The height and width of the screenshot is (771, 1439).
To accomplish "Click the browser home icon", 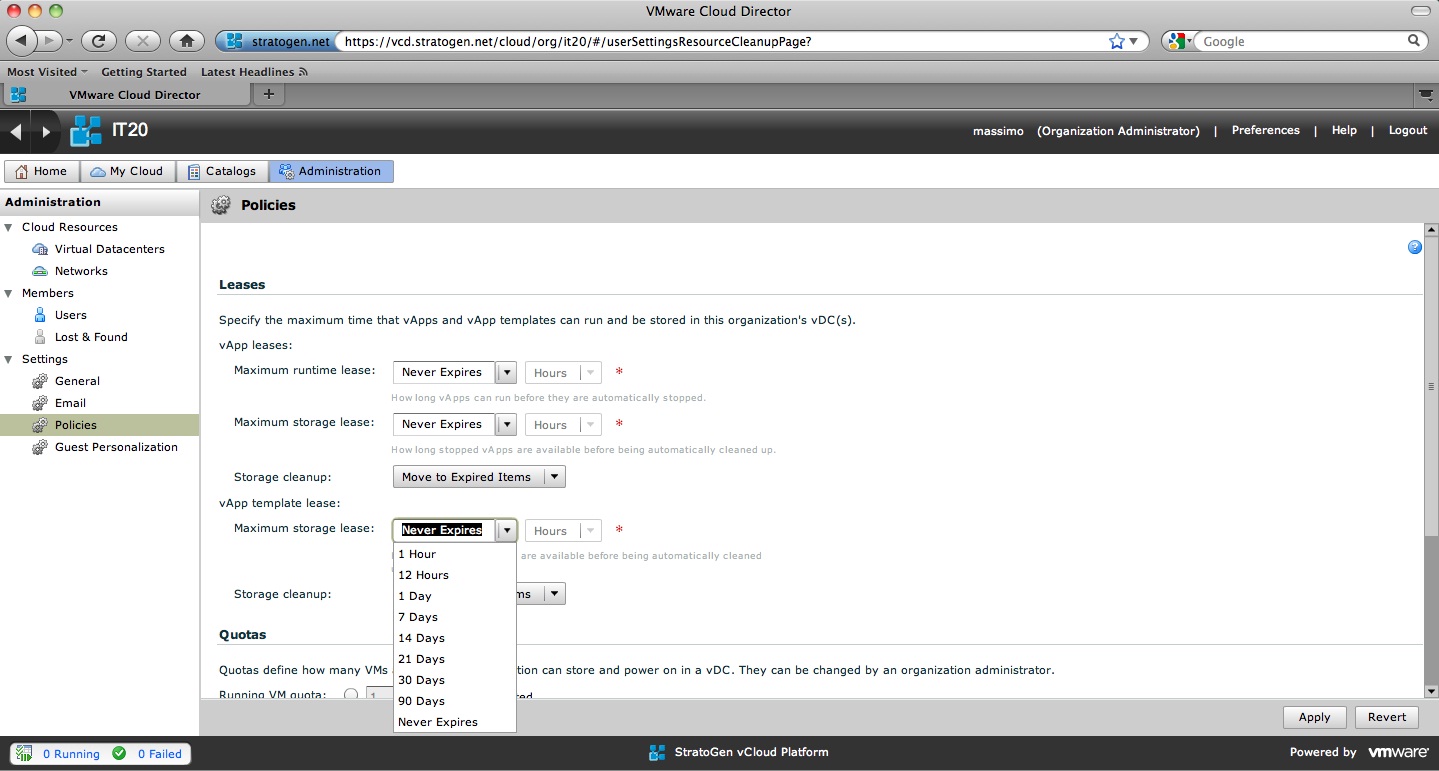I will point(186,41).
